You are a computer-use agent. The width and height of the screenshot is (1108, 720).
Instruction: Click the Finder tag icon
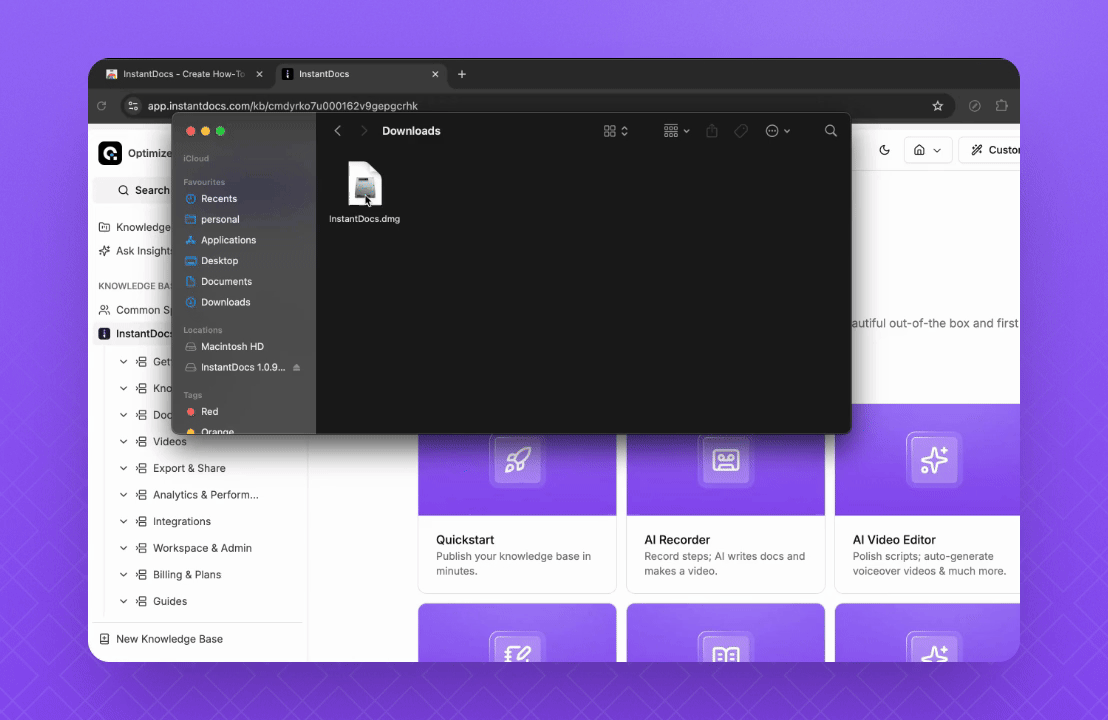(x=741, y=131)
